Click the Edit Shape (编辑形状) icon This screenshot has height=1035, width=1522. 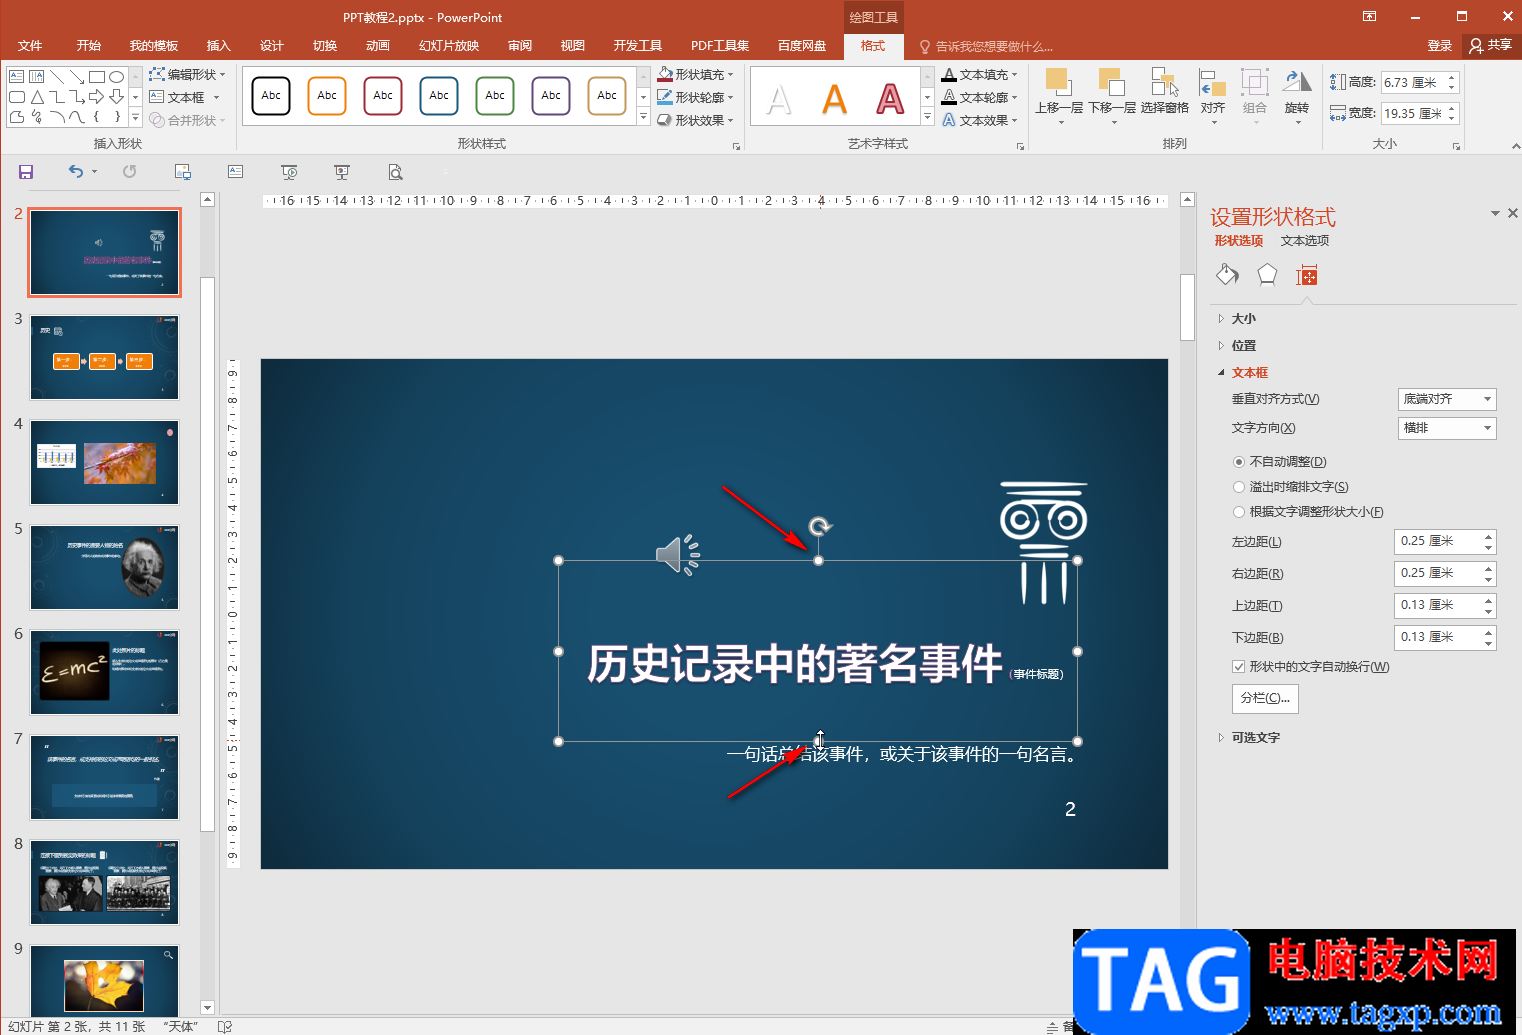tap(157, 74)
